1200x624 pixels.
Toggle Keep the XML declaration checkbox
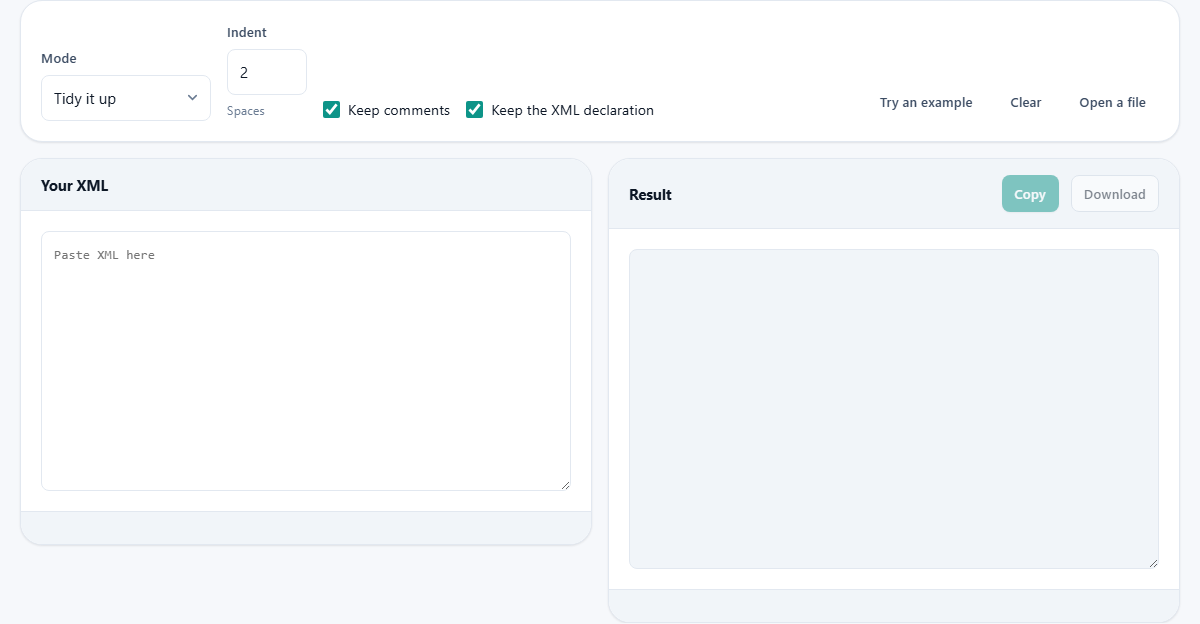475,110
